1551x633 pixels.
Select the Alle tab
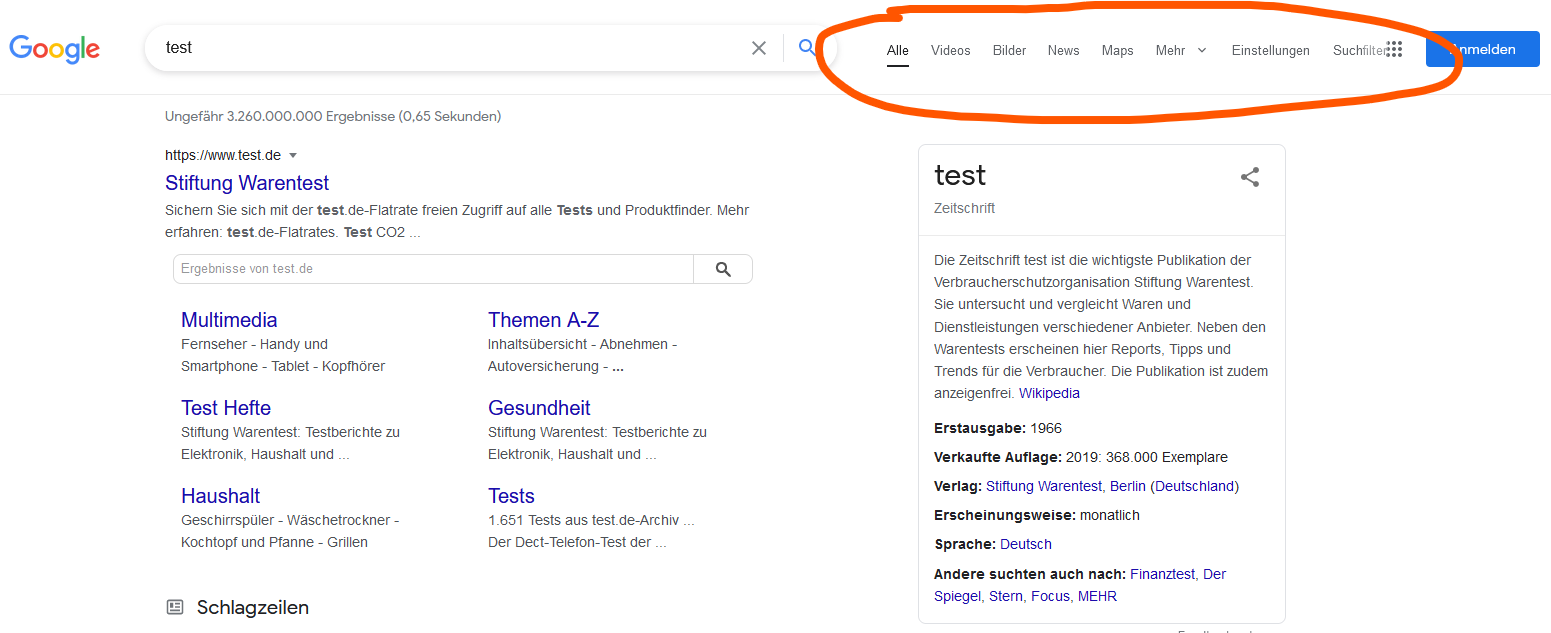[x=898, y=50]
